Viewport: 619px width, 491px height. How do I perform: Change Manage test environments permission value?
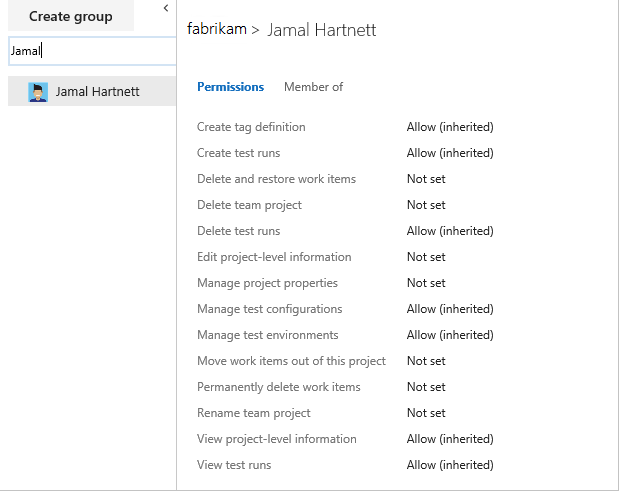450,335
